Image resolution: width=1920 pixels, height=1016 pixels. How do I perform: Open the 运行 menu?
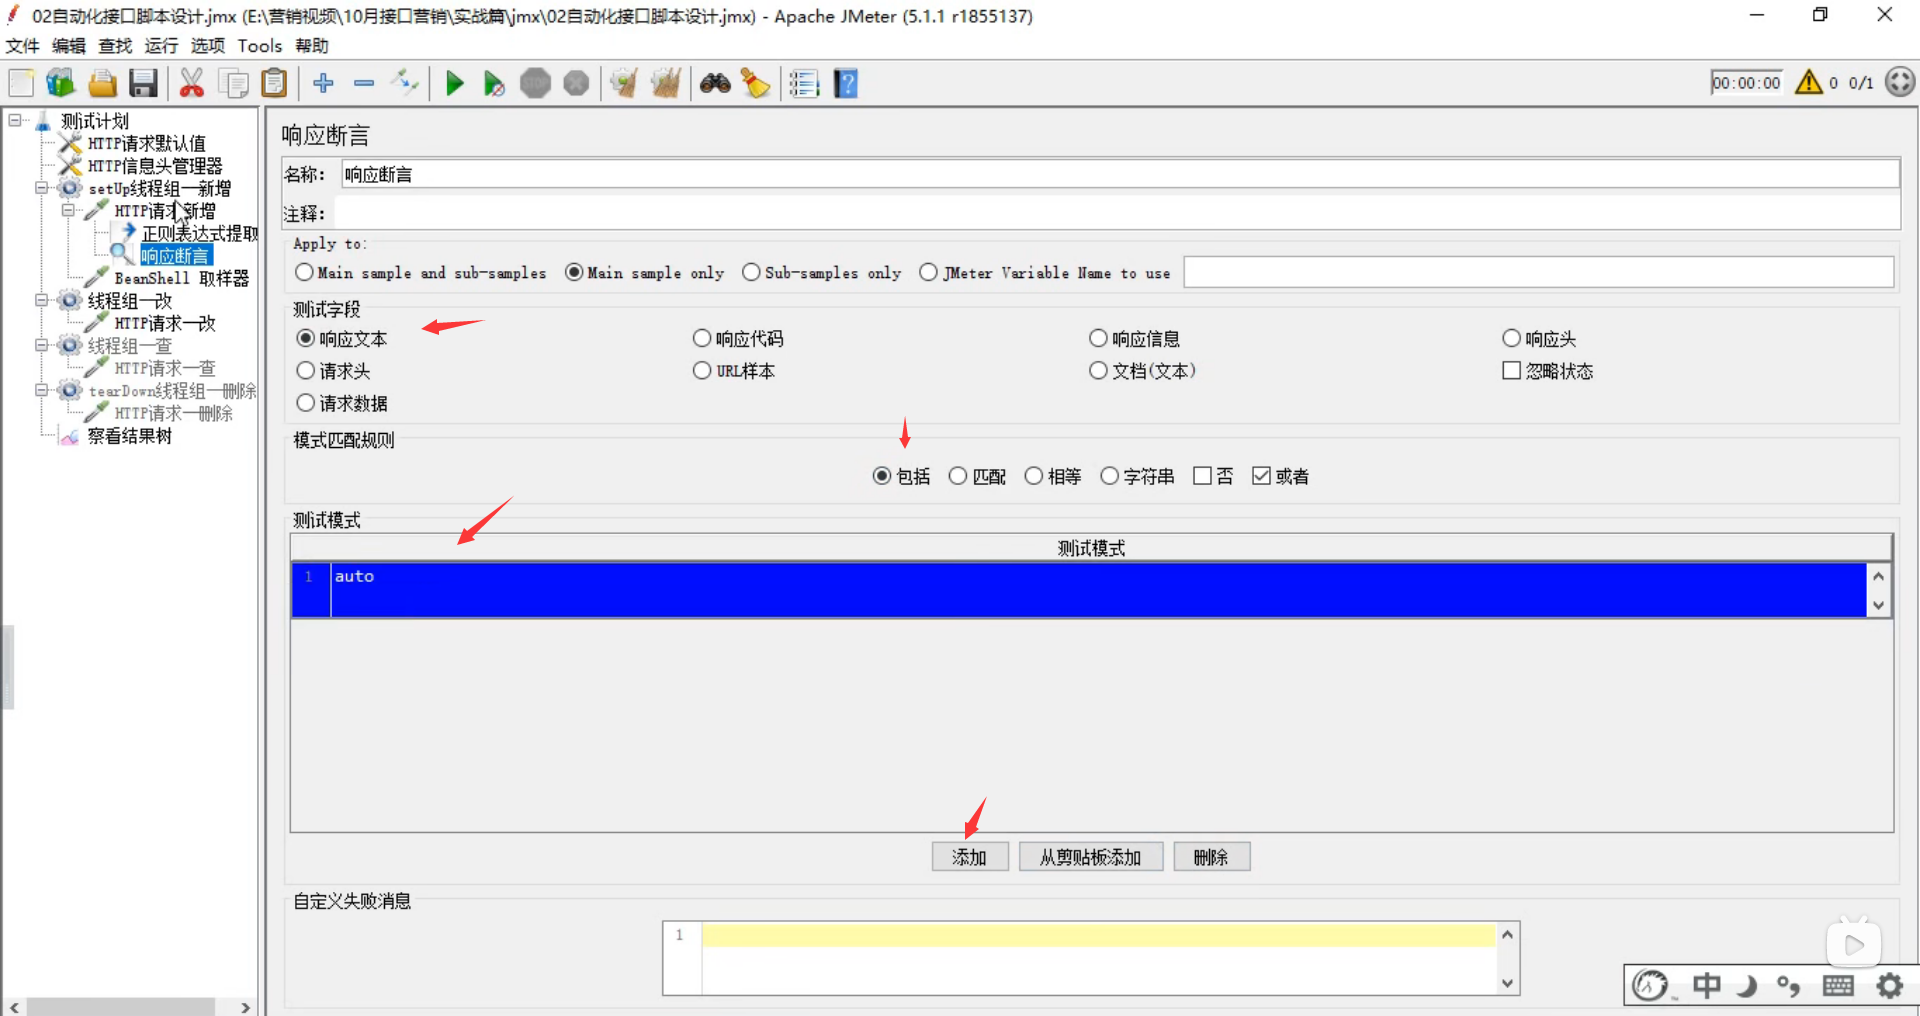[161, 46]
